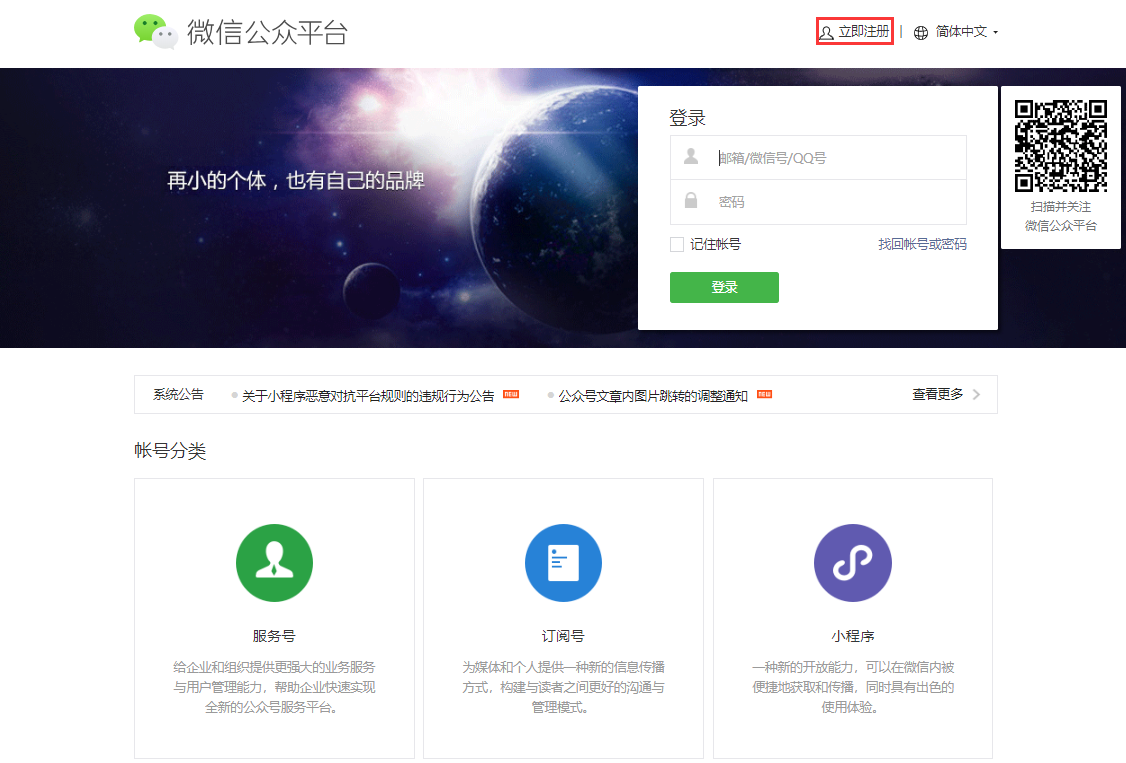The width and height of the screenshot is (1126, 763).
Task: Open announcement 公众号文章内图片跳转的调整通知
Action: [653, 395]
